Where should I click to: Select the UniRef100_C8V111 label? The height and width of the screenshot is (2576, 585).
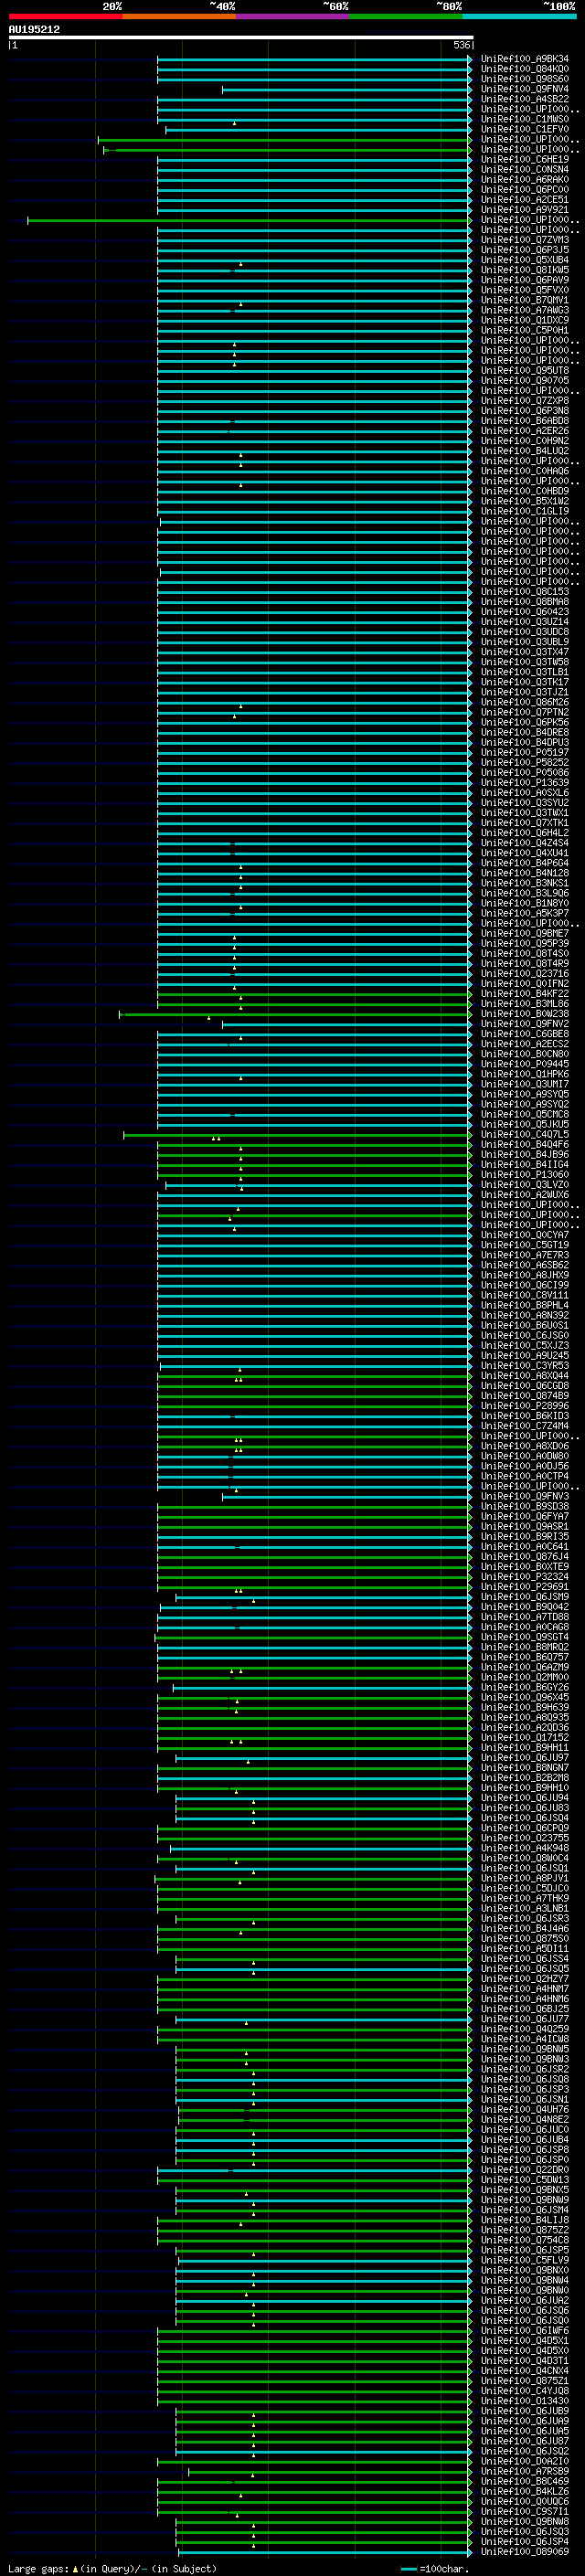pos(524,1295)
